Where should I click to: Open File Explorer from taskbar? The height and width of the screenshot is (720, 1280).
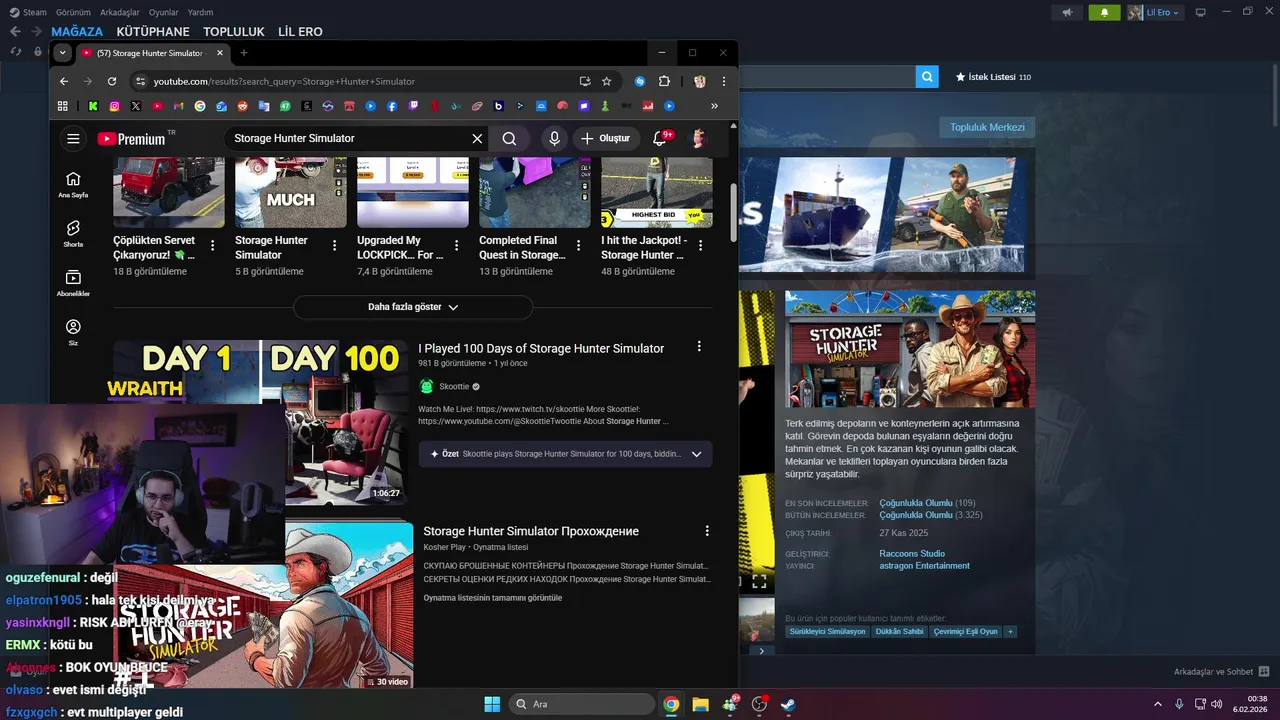click(700, 704)
